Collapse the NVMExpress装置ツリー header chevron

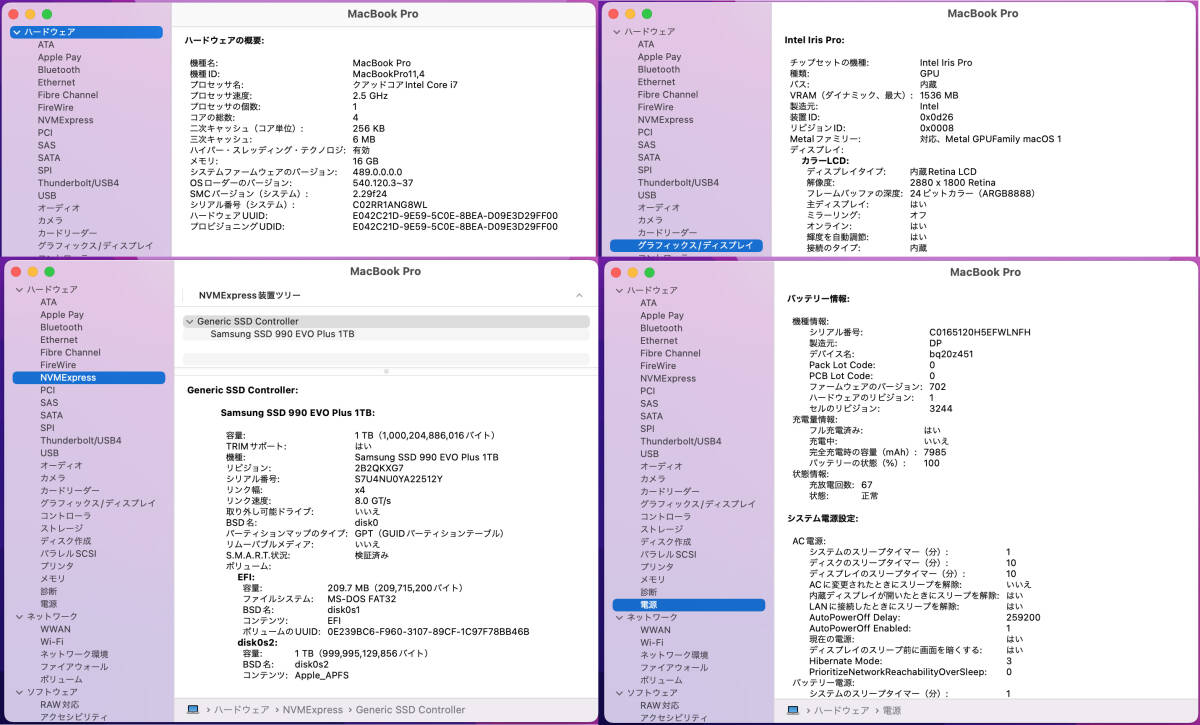click(579, 296)
